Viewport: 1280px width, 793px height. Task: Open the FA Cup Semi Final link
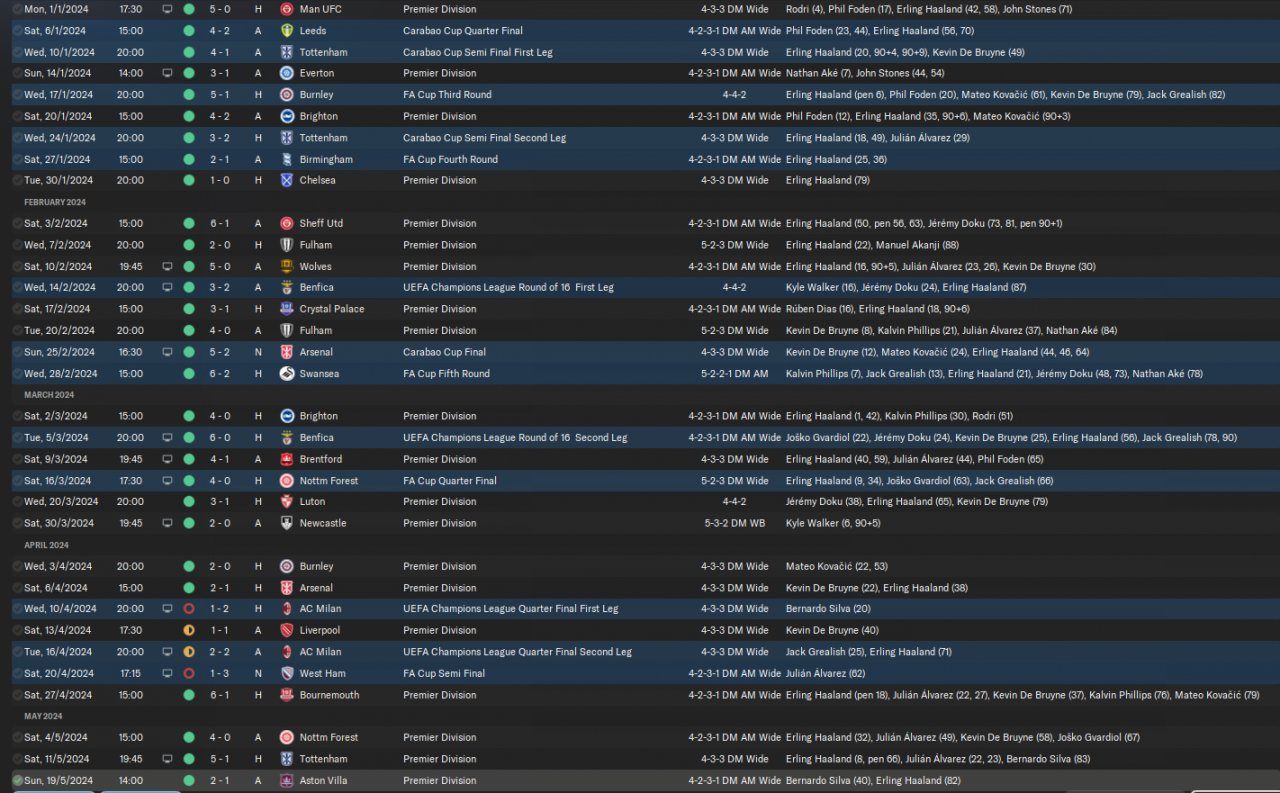tap(444, 673)
